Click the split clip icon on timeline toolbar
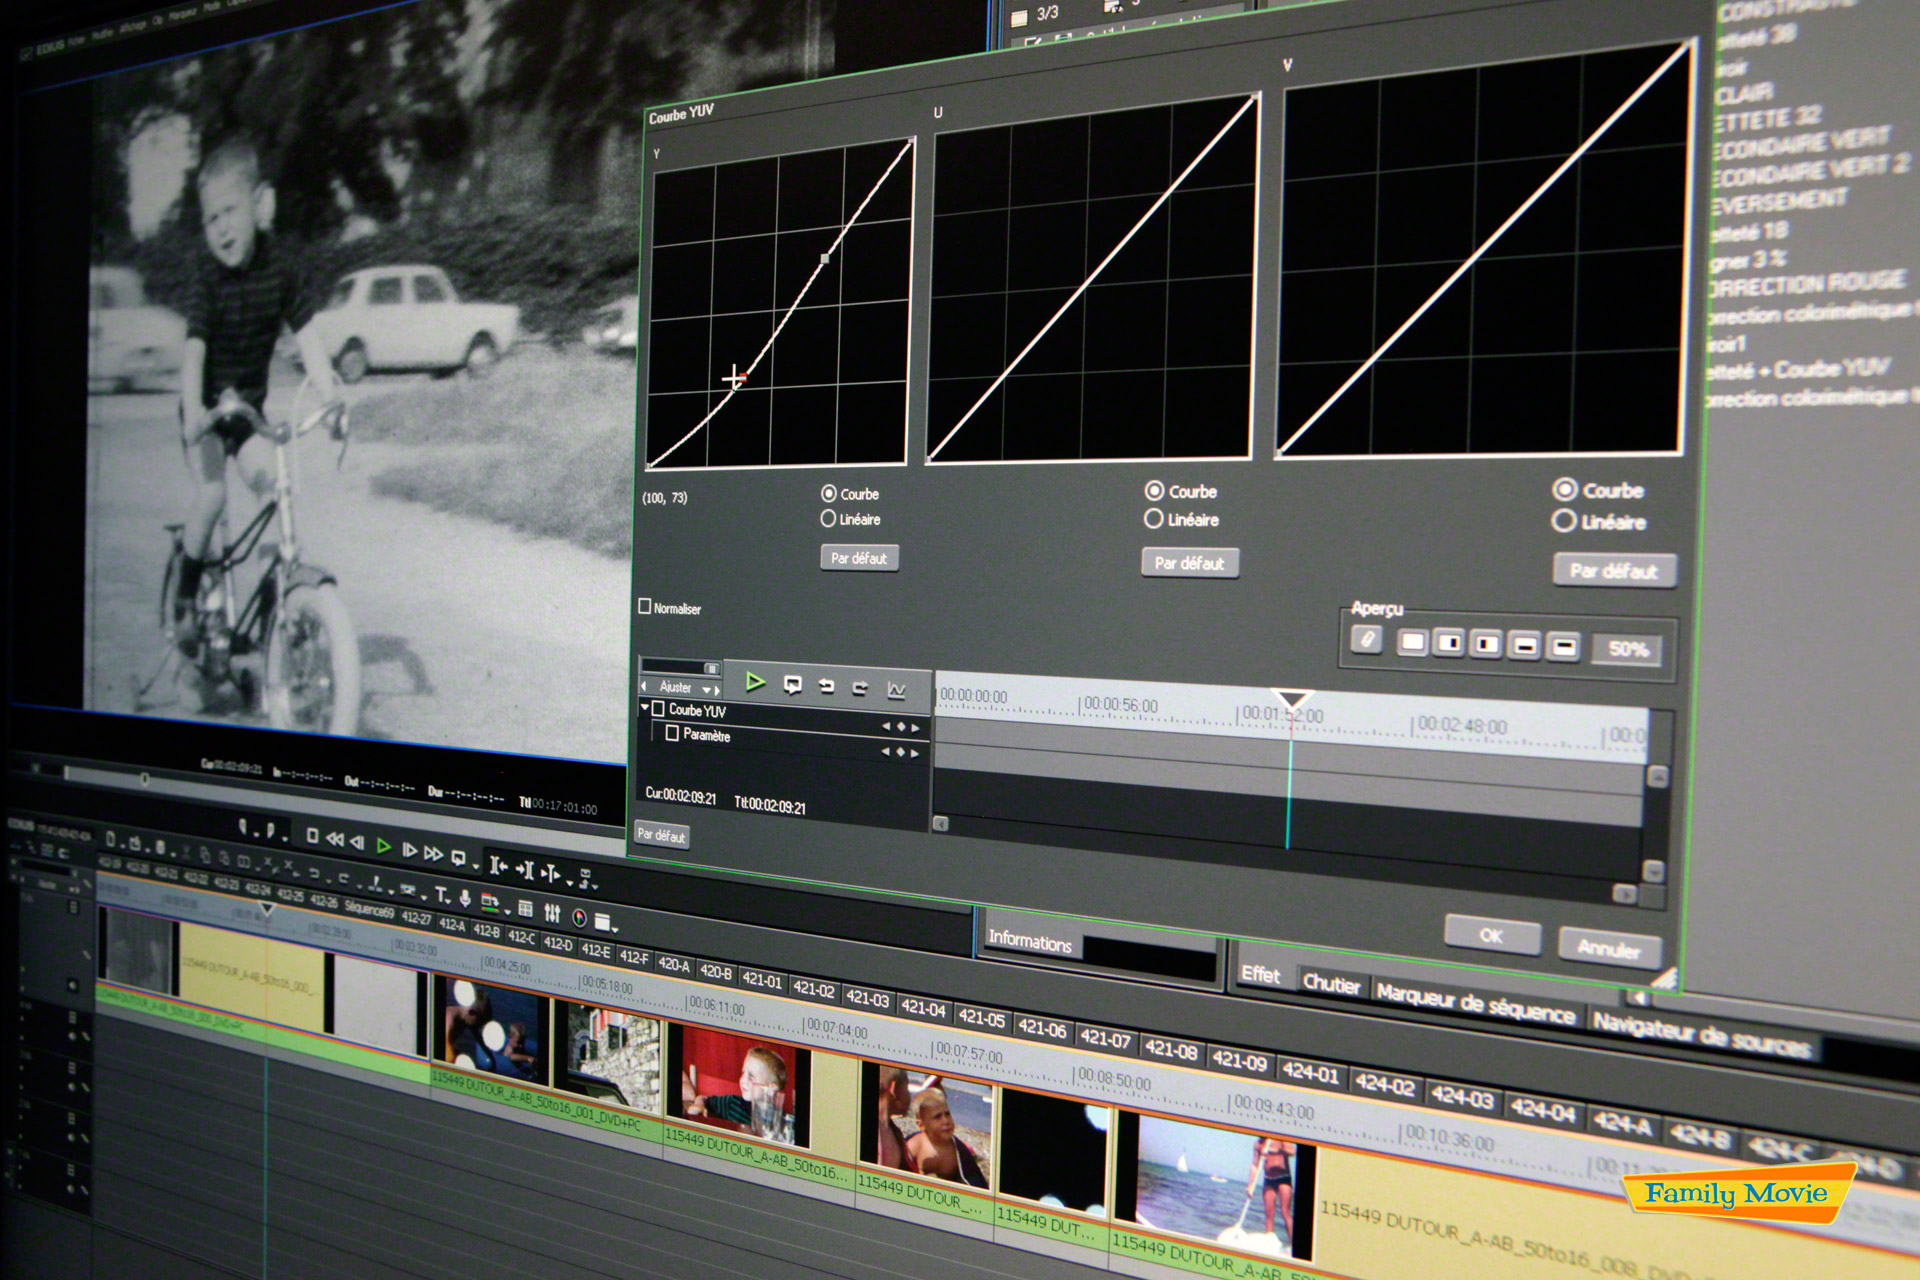 (x=550, y=873)
